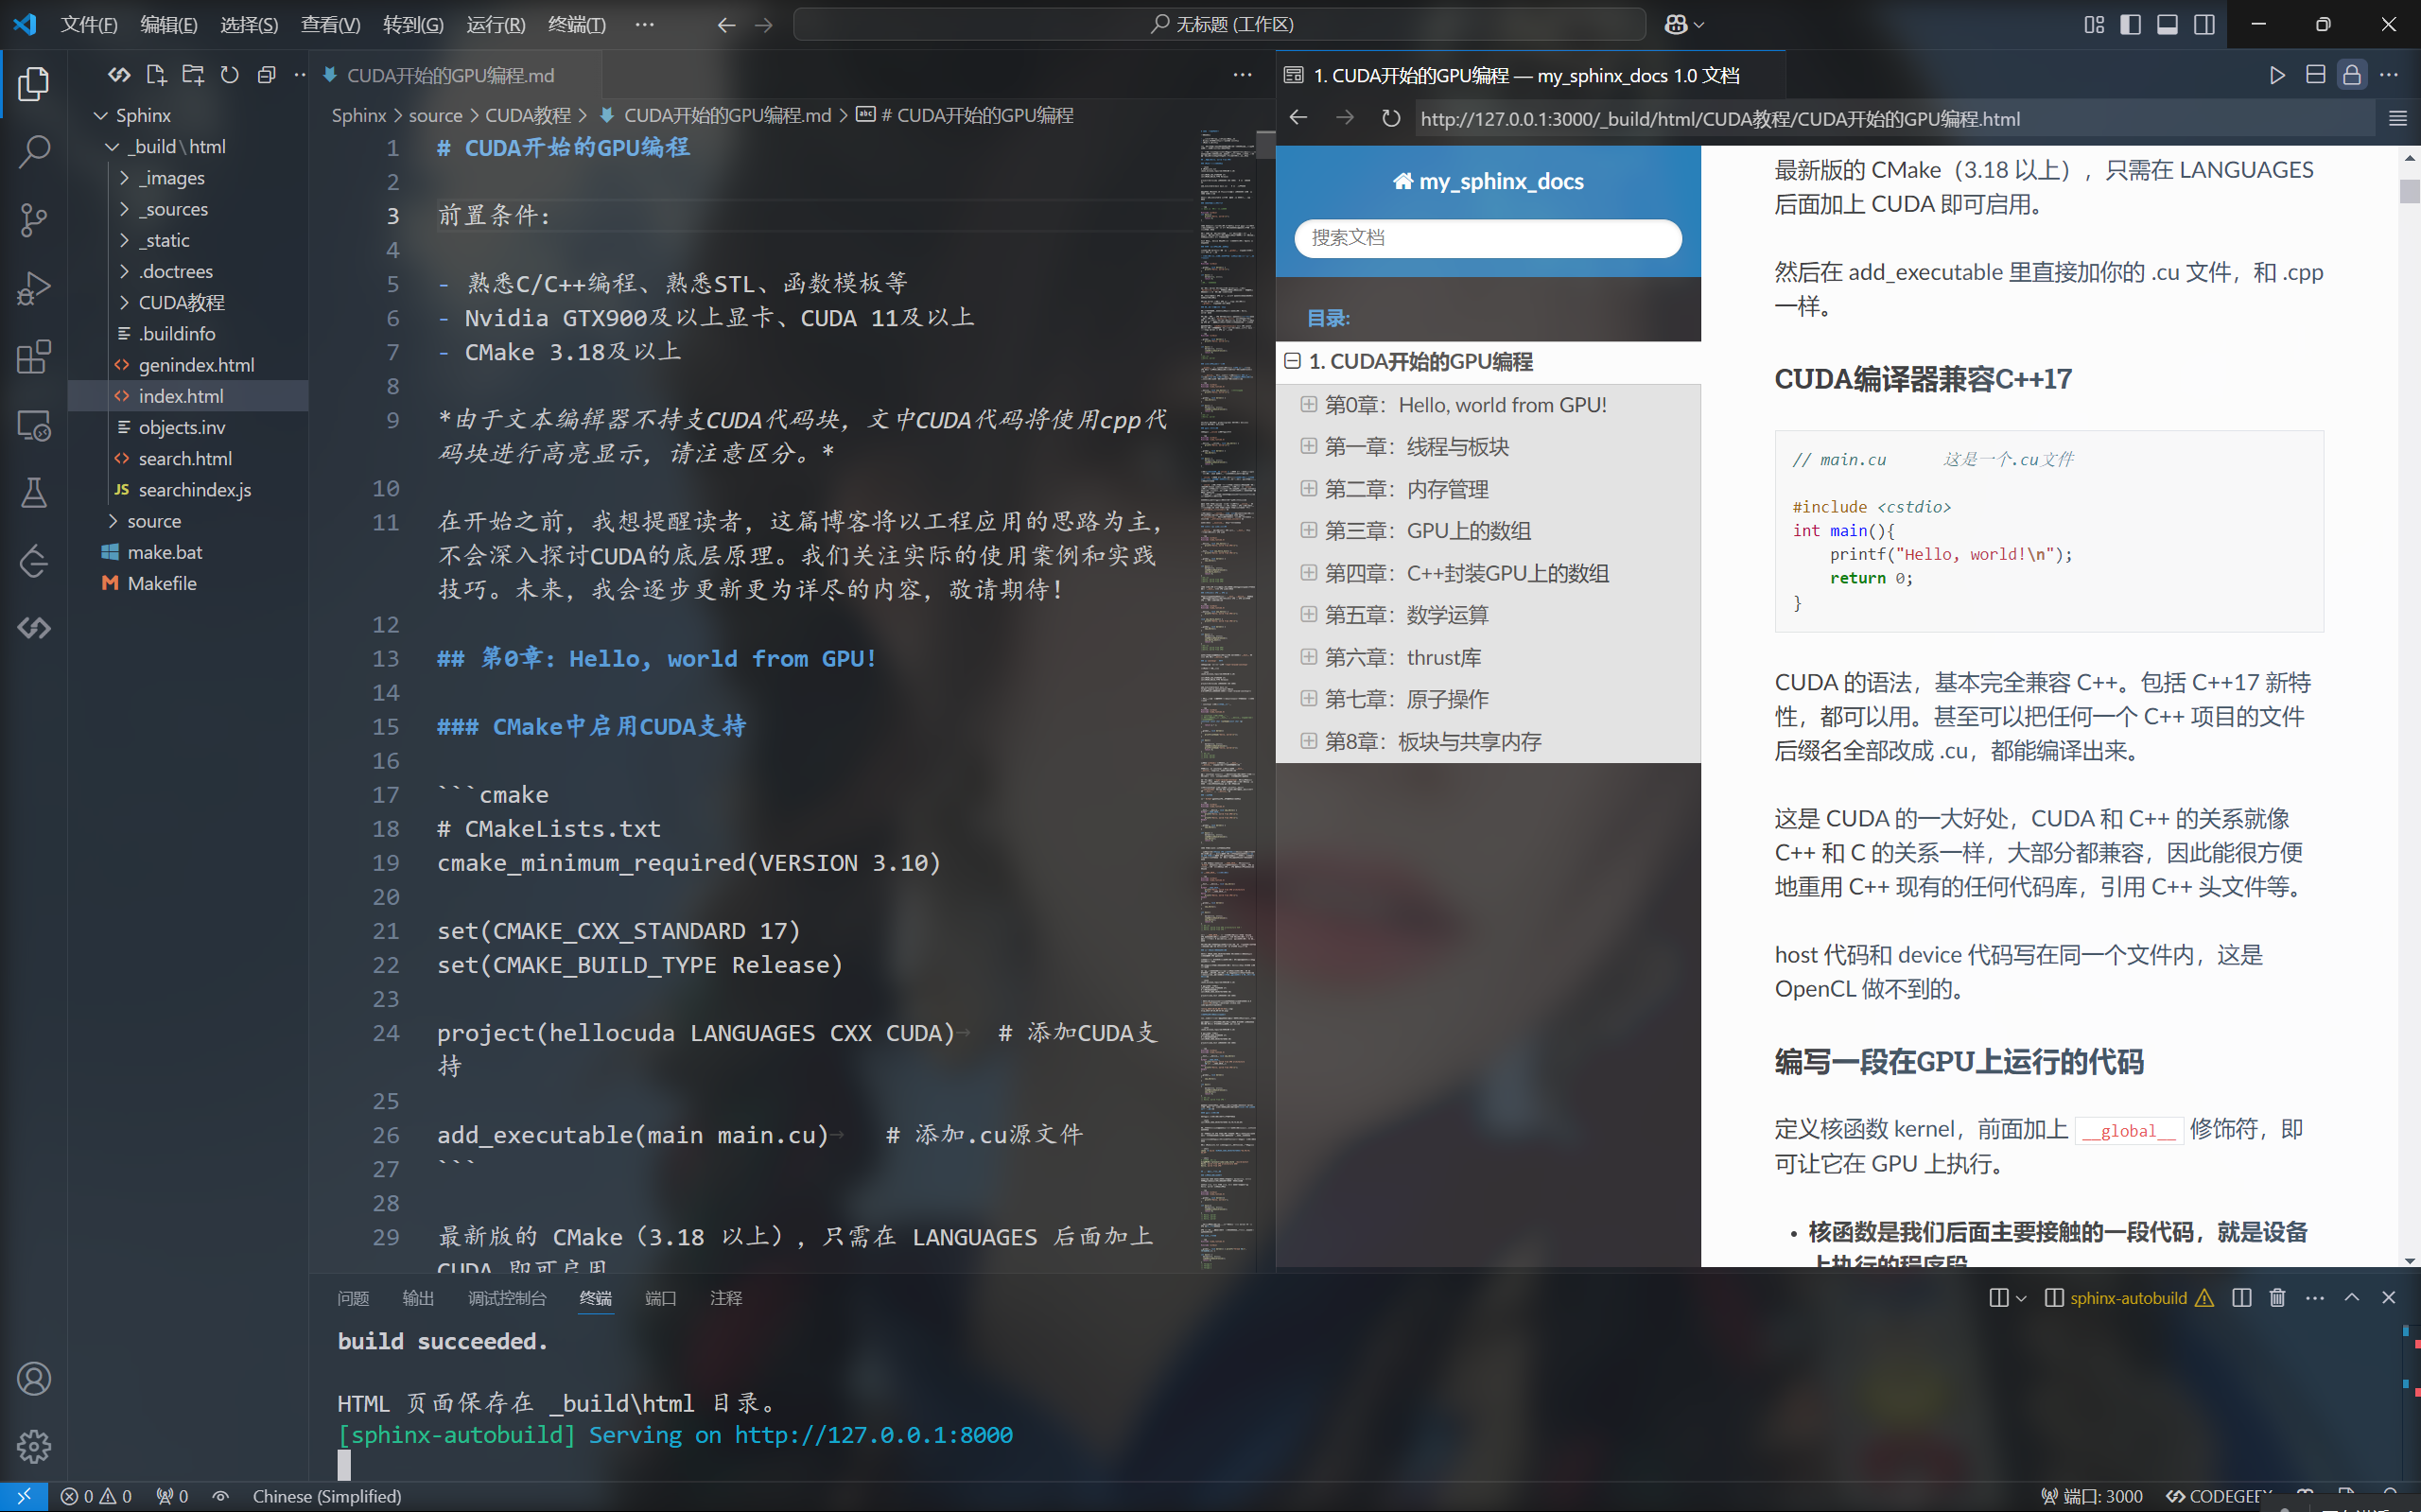Toggle the lock icon in preview toolbar

pyautogui.click(x=2351, y=75)
